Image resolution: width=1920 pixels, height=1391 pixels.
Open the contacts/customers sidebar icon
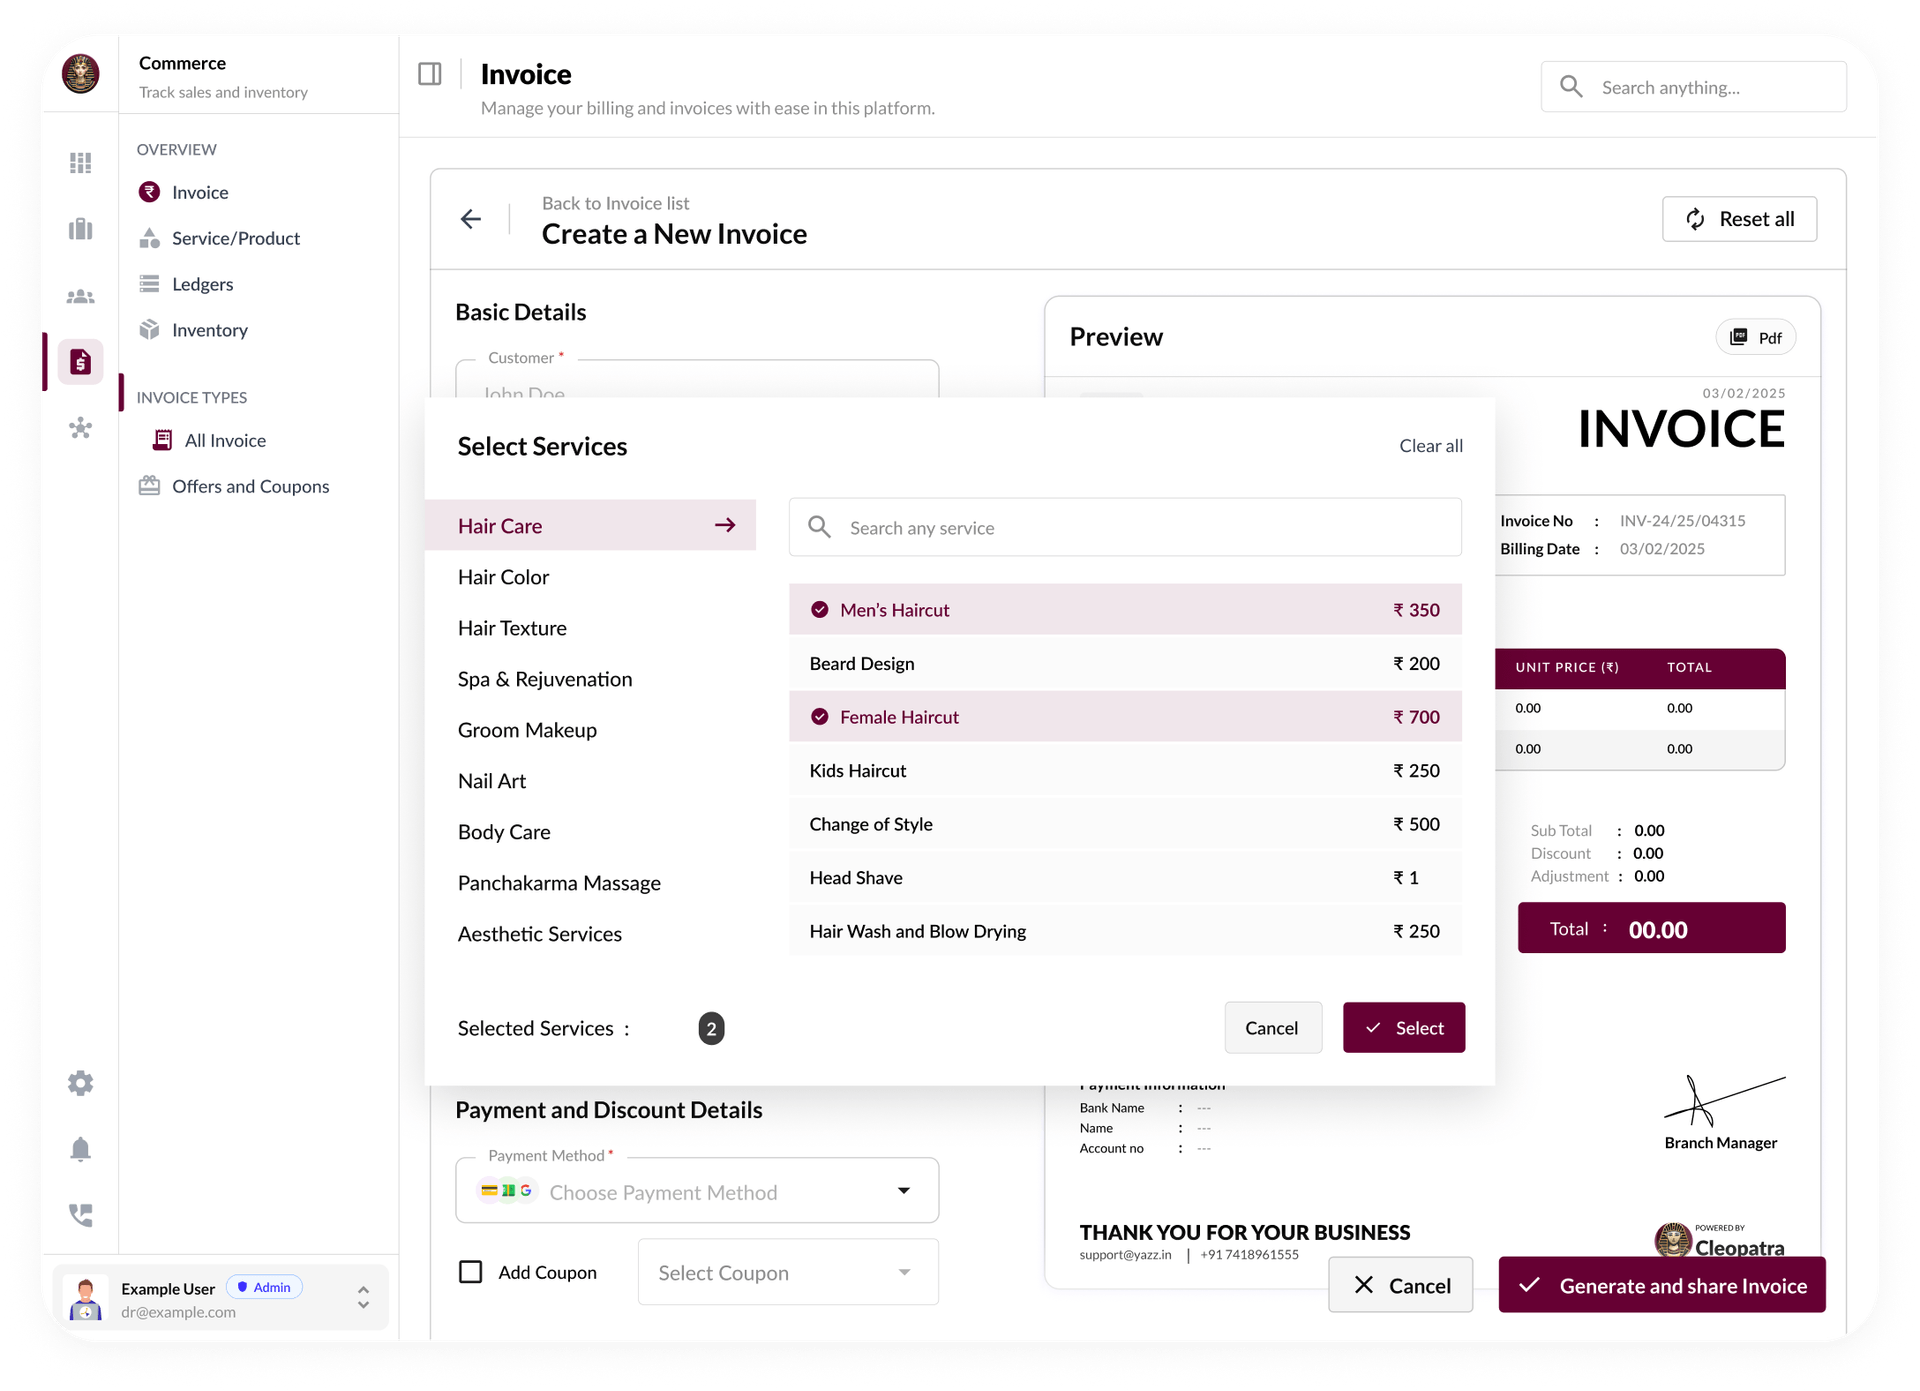coord(80,296)
